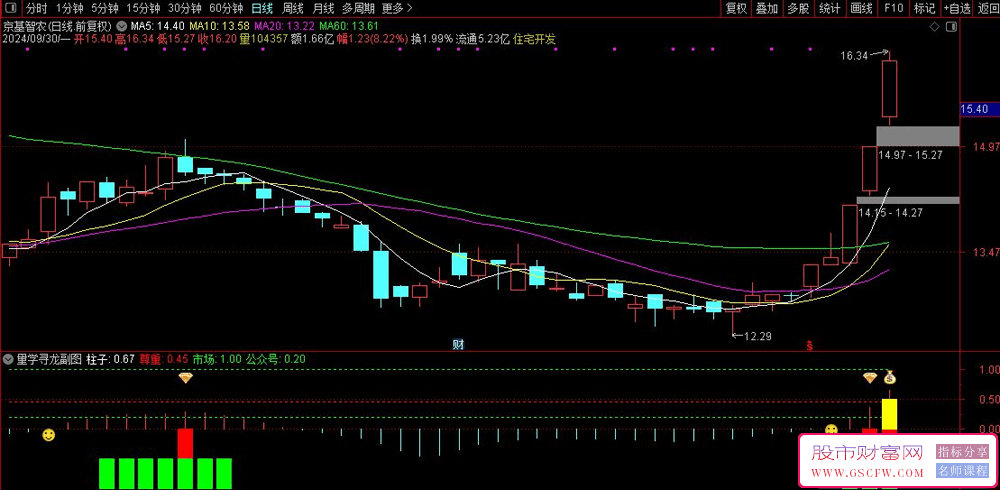Click the red dollar marker under chart
This screenshot has width=1000, height=490.
[809, 346]
